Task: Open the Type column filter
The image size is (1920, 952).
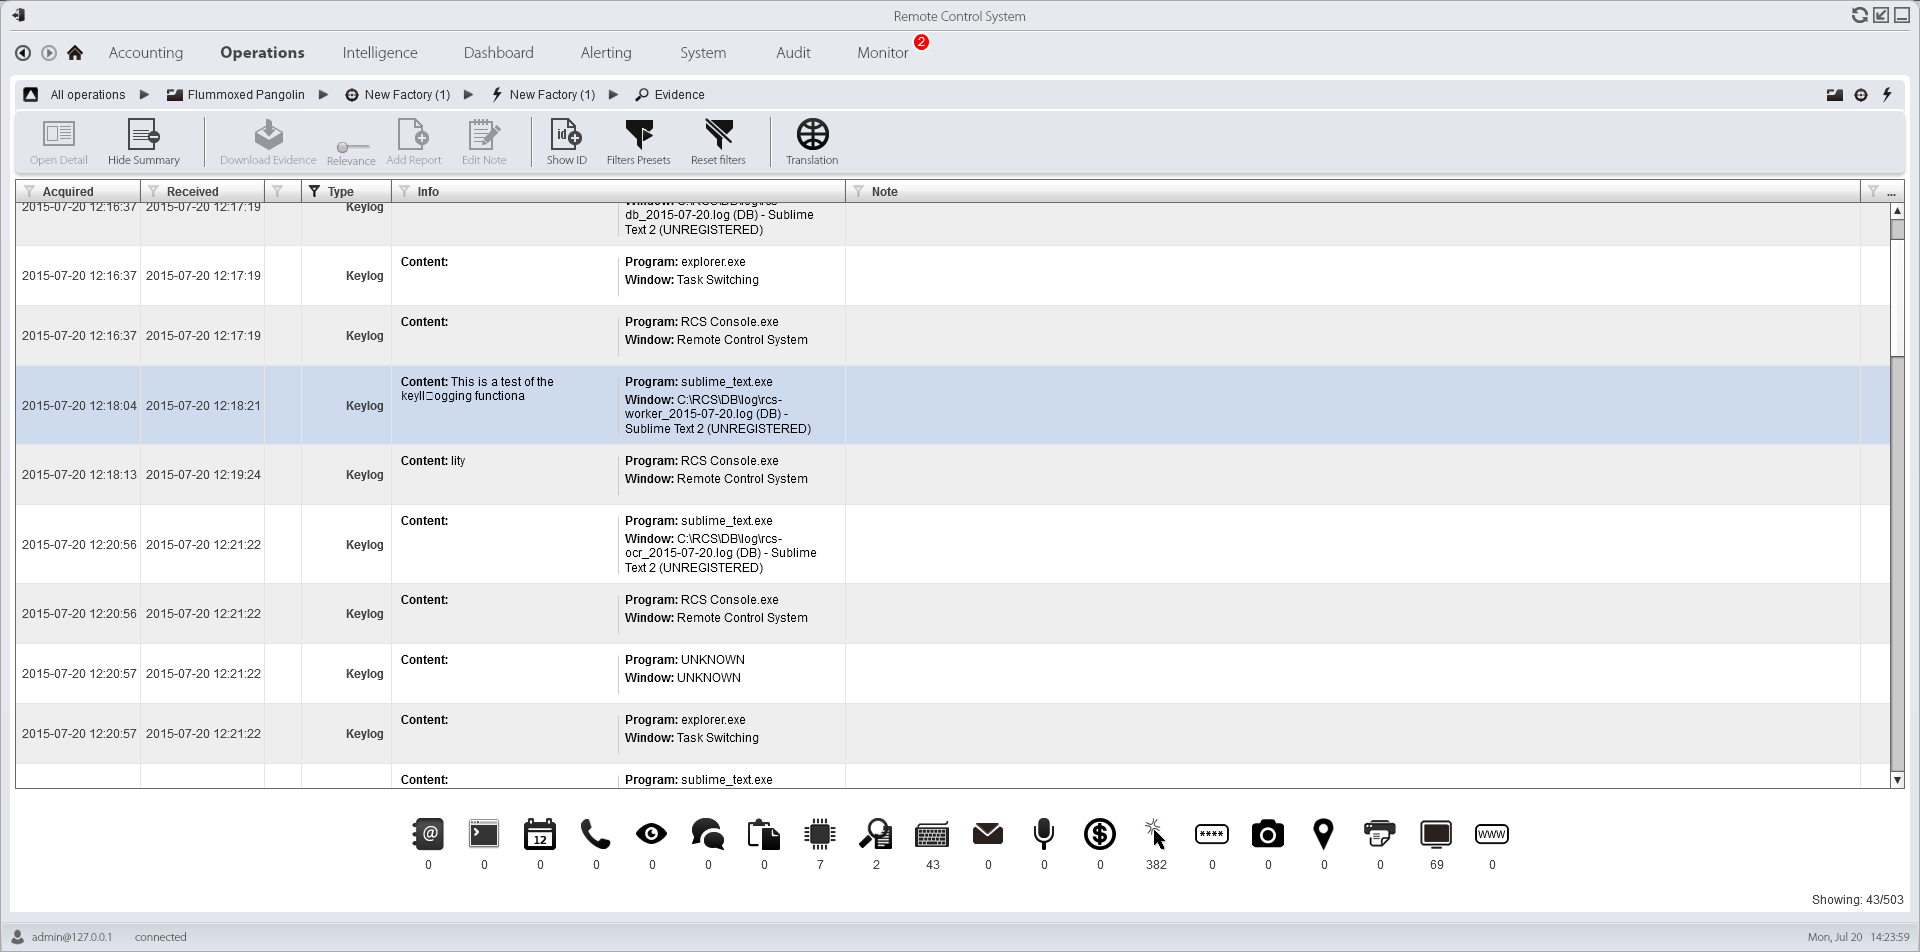Action: click(x=314, y=192)
